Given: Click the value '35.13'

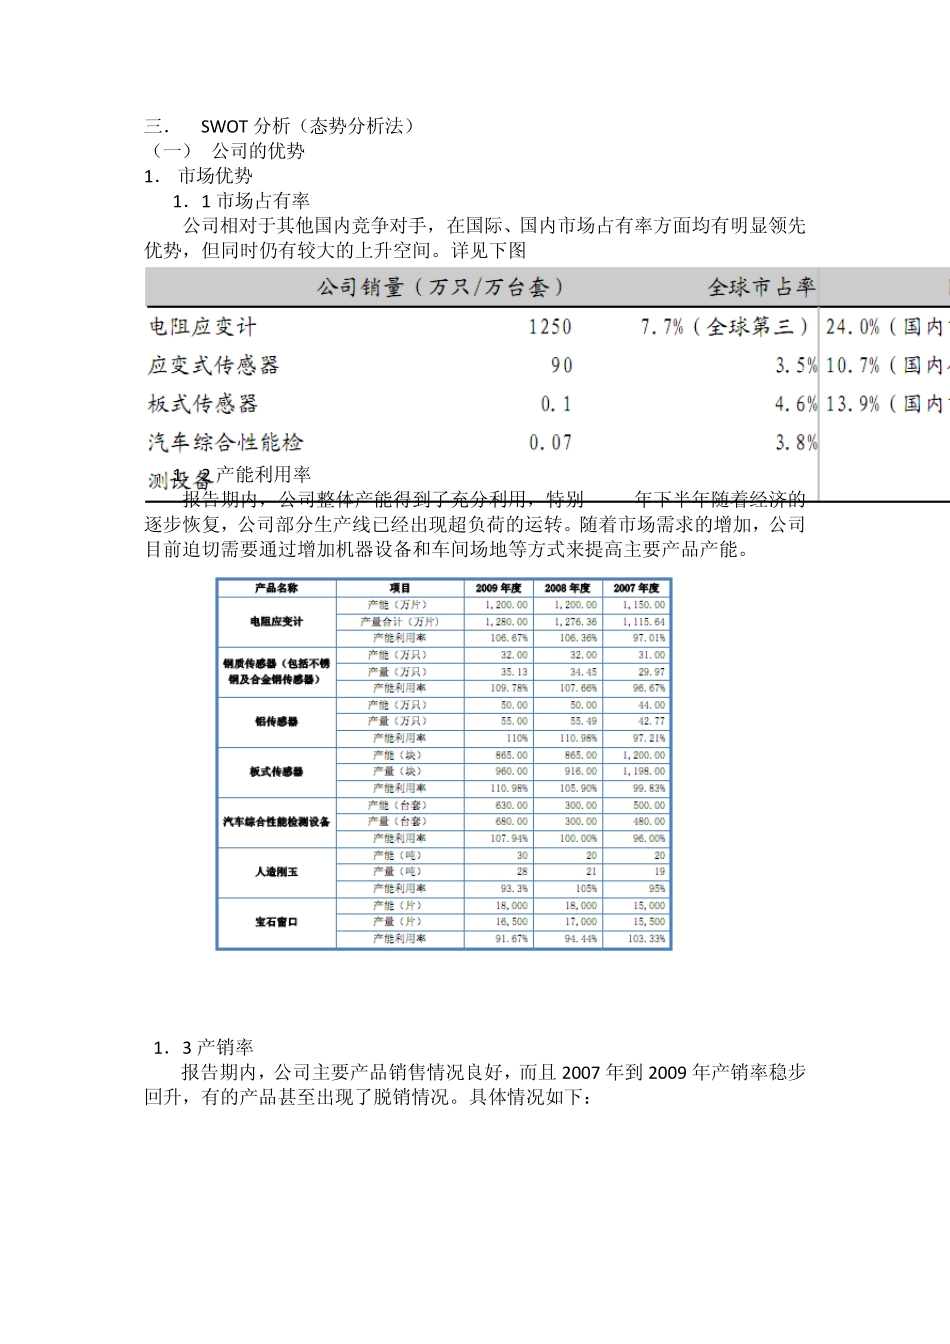Looking at the screenshot, I should 514,672.
